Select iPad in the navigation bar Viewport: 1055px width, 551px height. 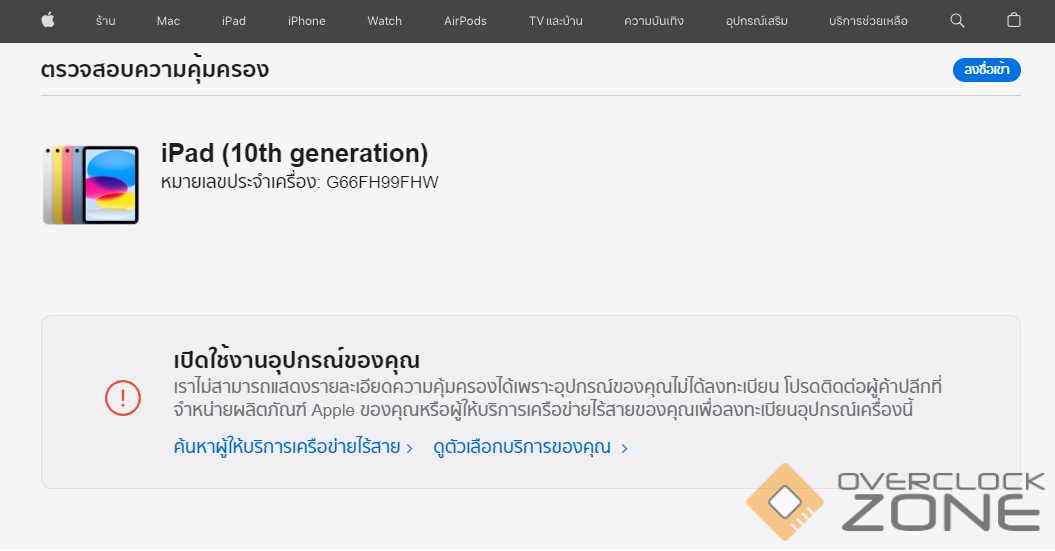click(234, 21)
